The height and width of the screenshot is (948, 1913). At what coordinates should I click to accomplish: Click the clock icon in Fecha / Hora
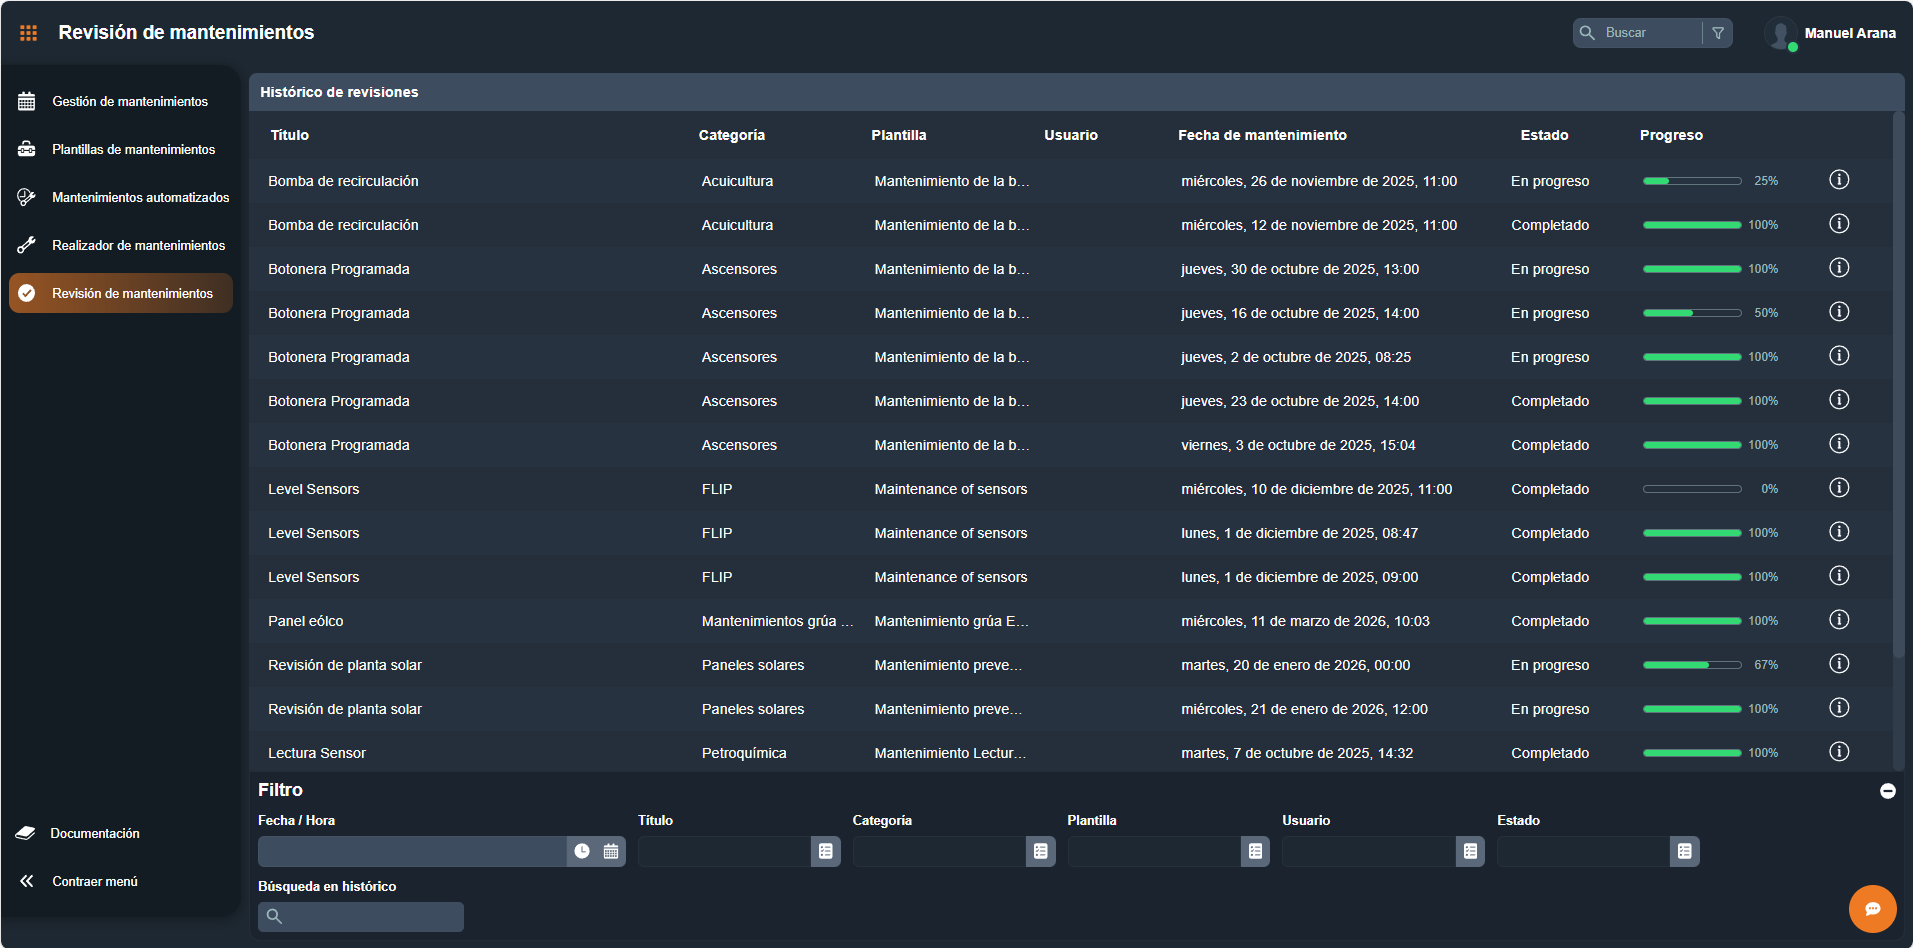pyautogui.click(x=582, y=851)
